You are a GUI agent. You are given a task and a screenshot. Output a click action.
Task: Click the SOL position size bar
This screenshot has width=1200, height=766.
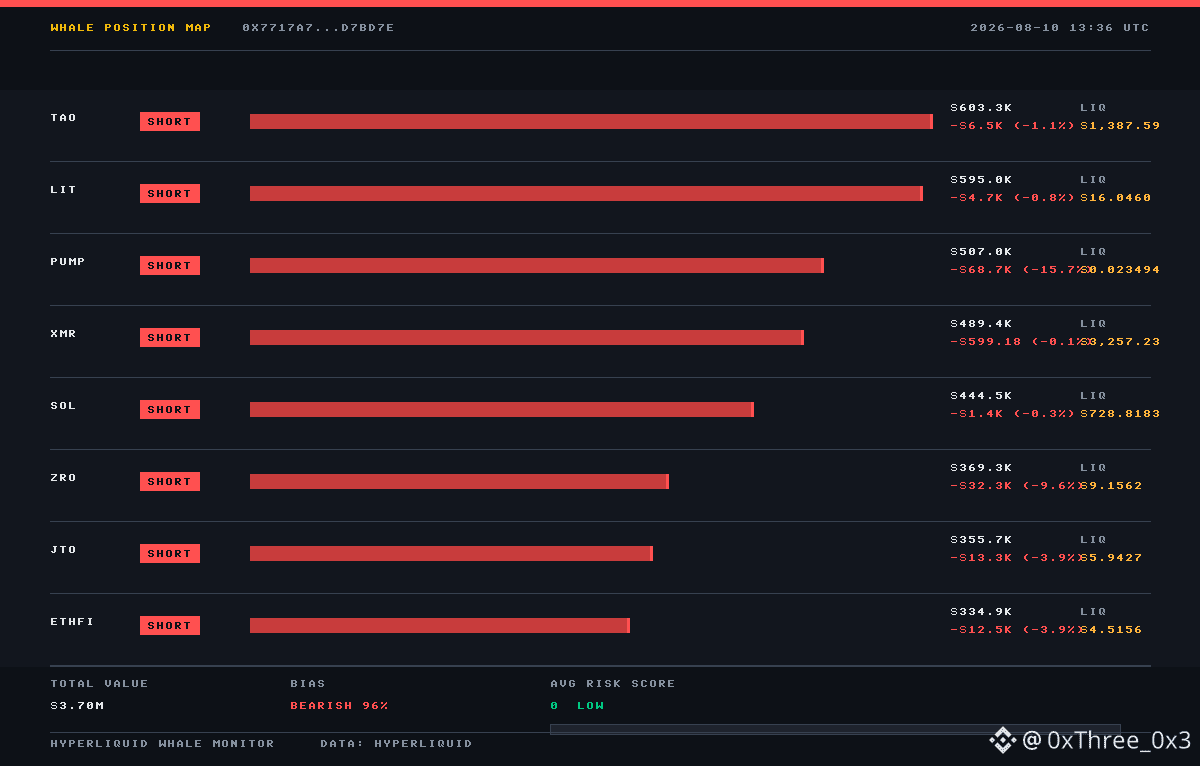coord(502,410)
